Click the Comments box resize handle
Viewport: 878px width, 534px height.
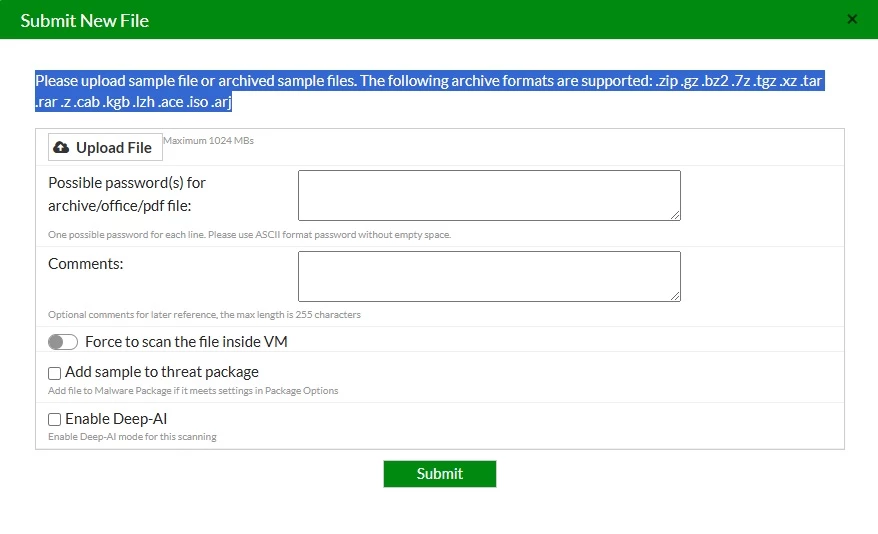click(675, 296)
